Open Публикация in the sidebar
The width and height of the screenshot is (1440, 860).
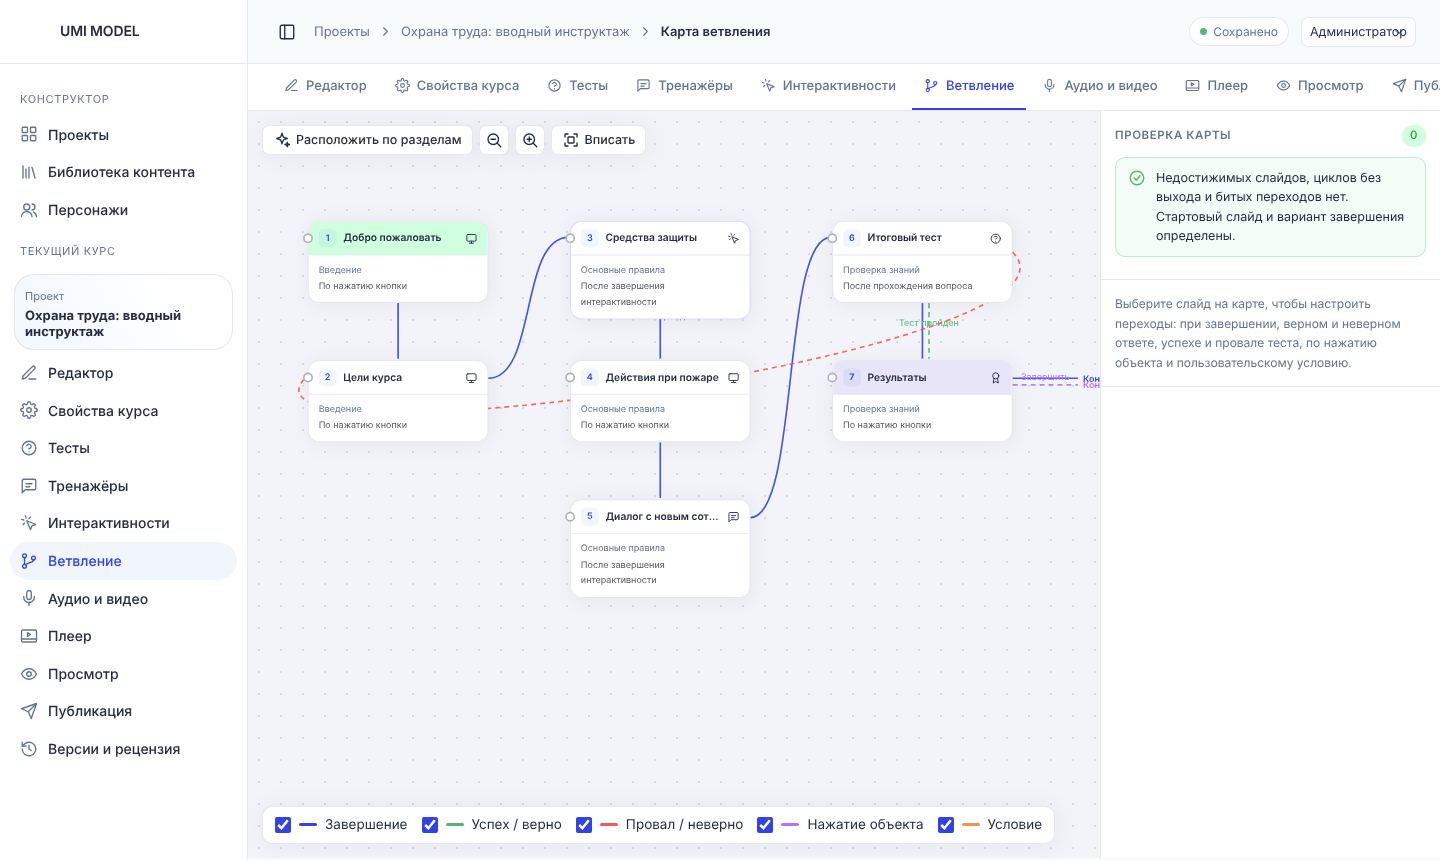pyautogui.click(x=123, y=711)
